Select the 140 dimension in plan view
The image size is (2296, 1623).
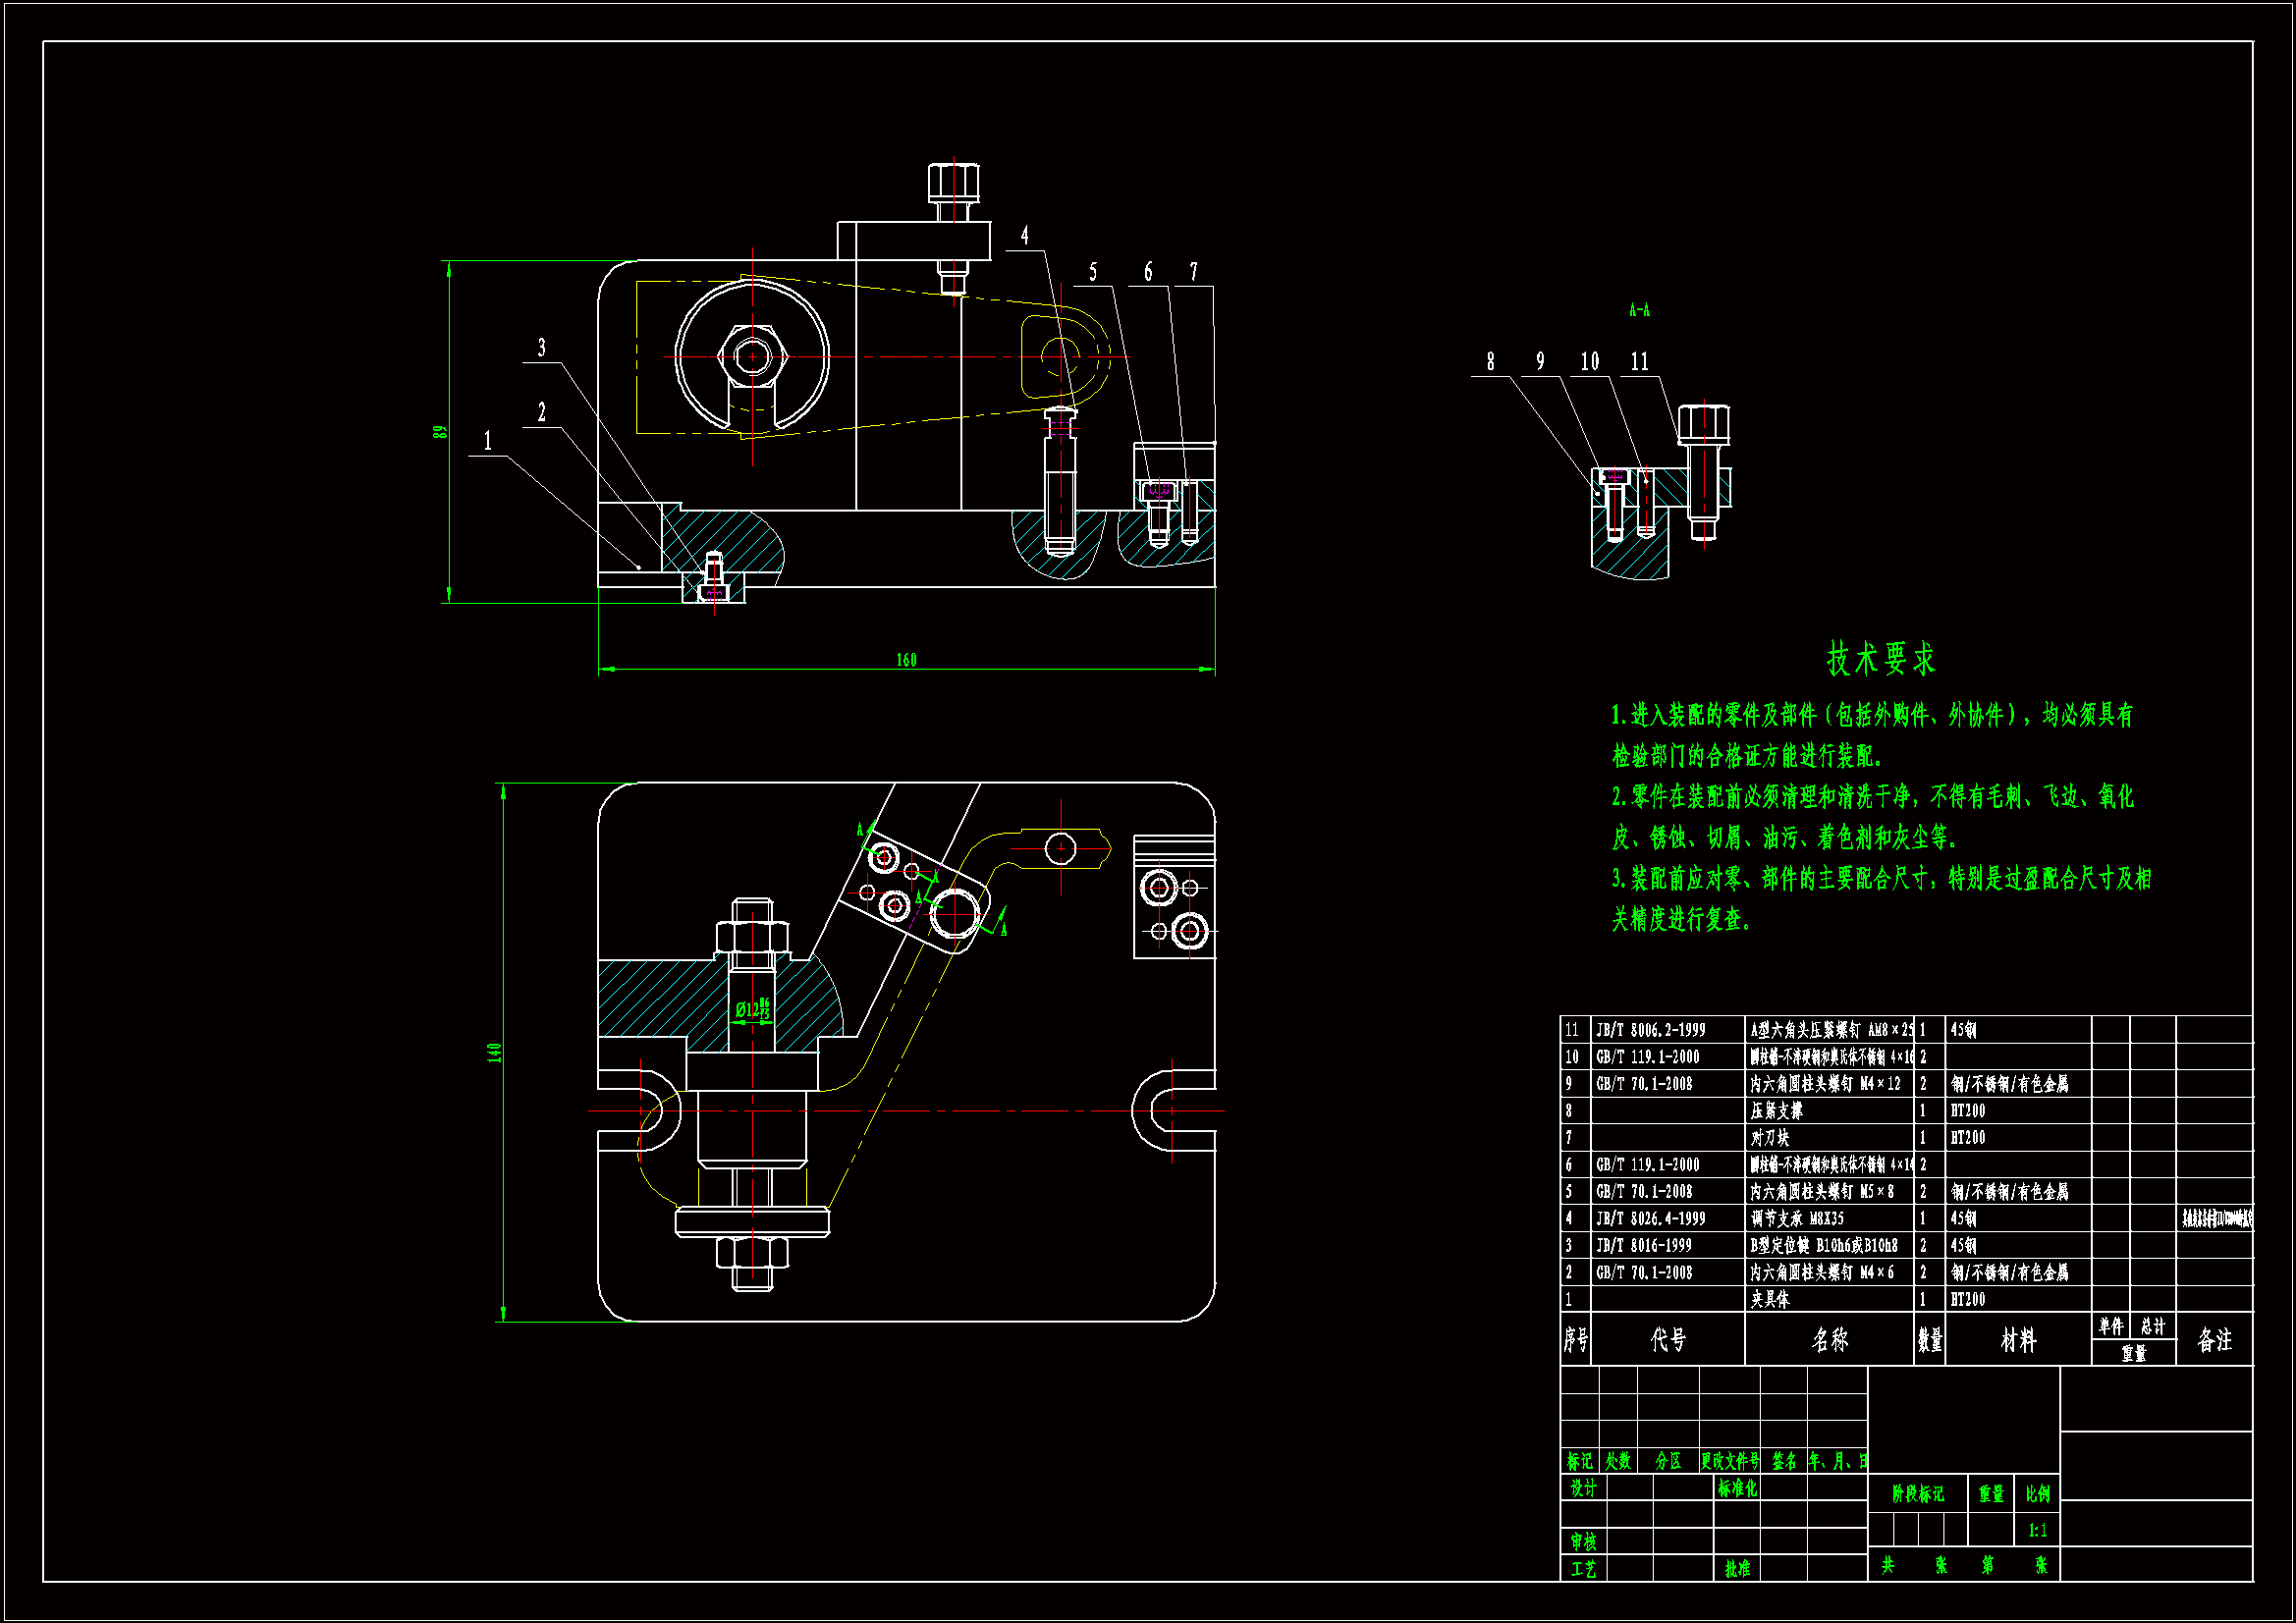(494, 1052)
